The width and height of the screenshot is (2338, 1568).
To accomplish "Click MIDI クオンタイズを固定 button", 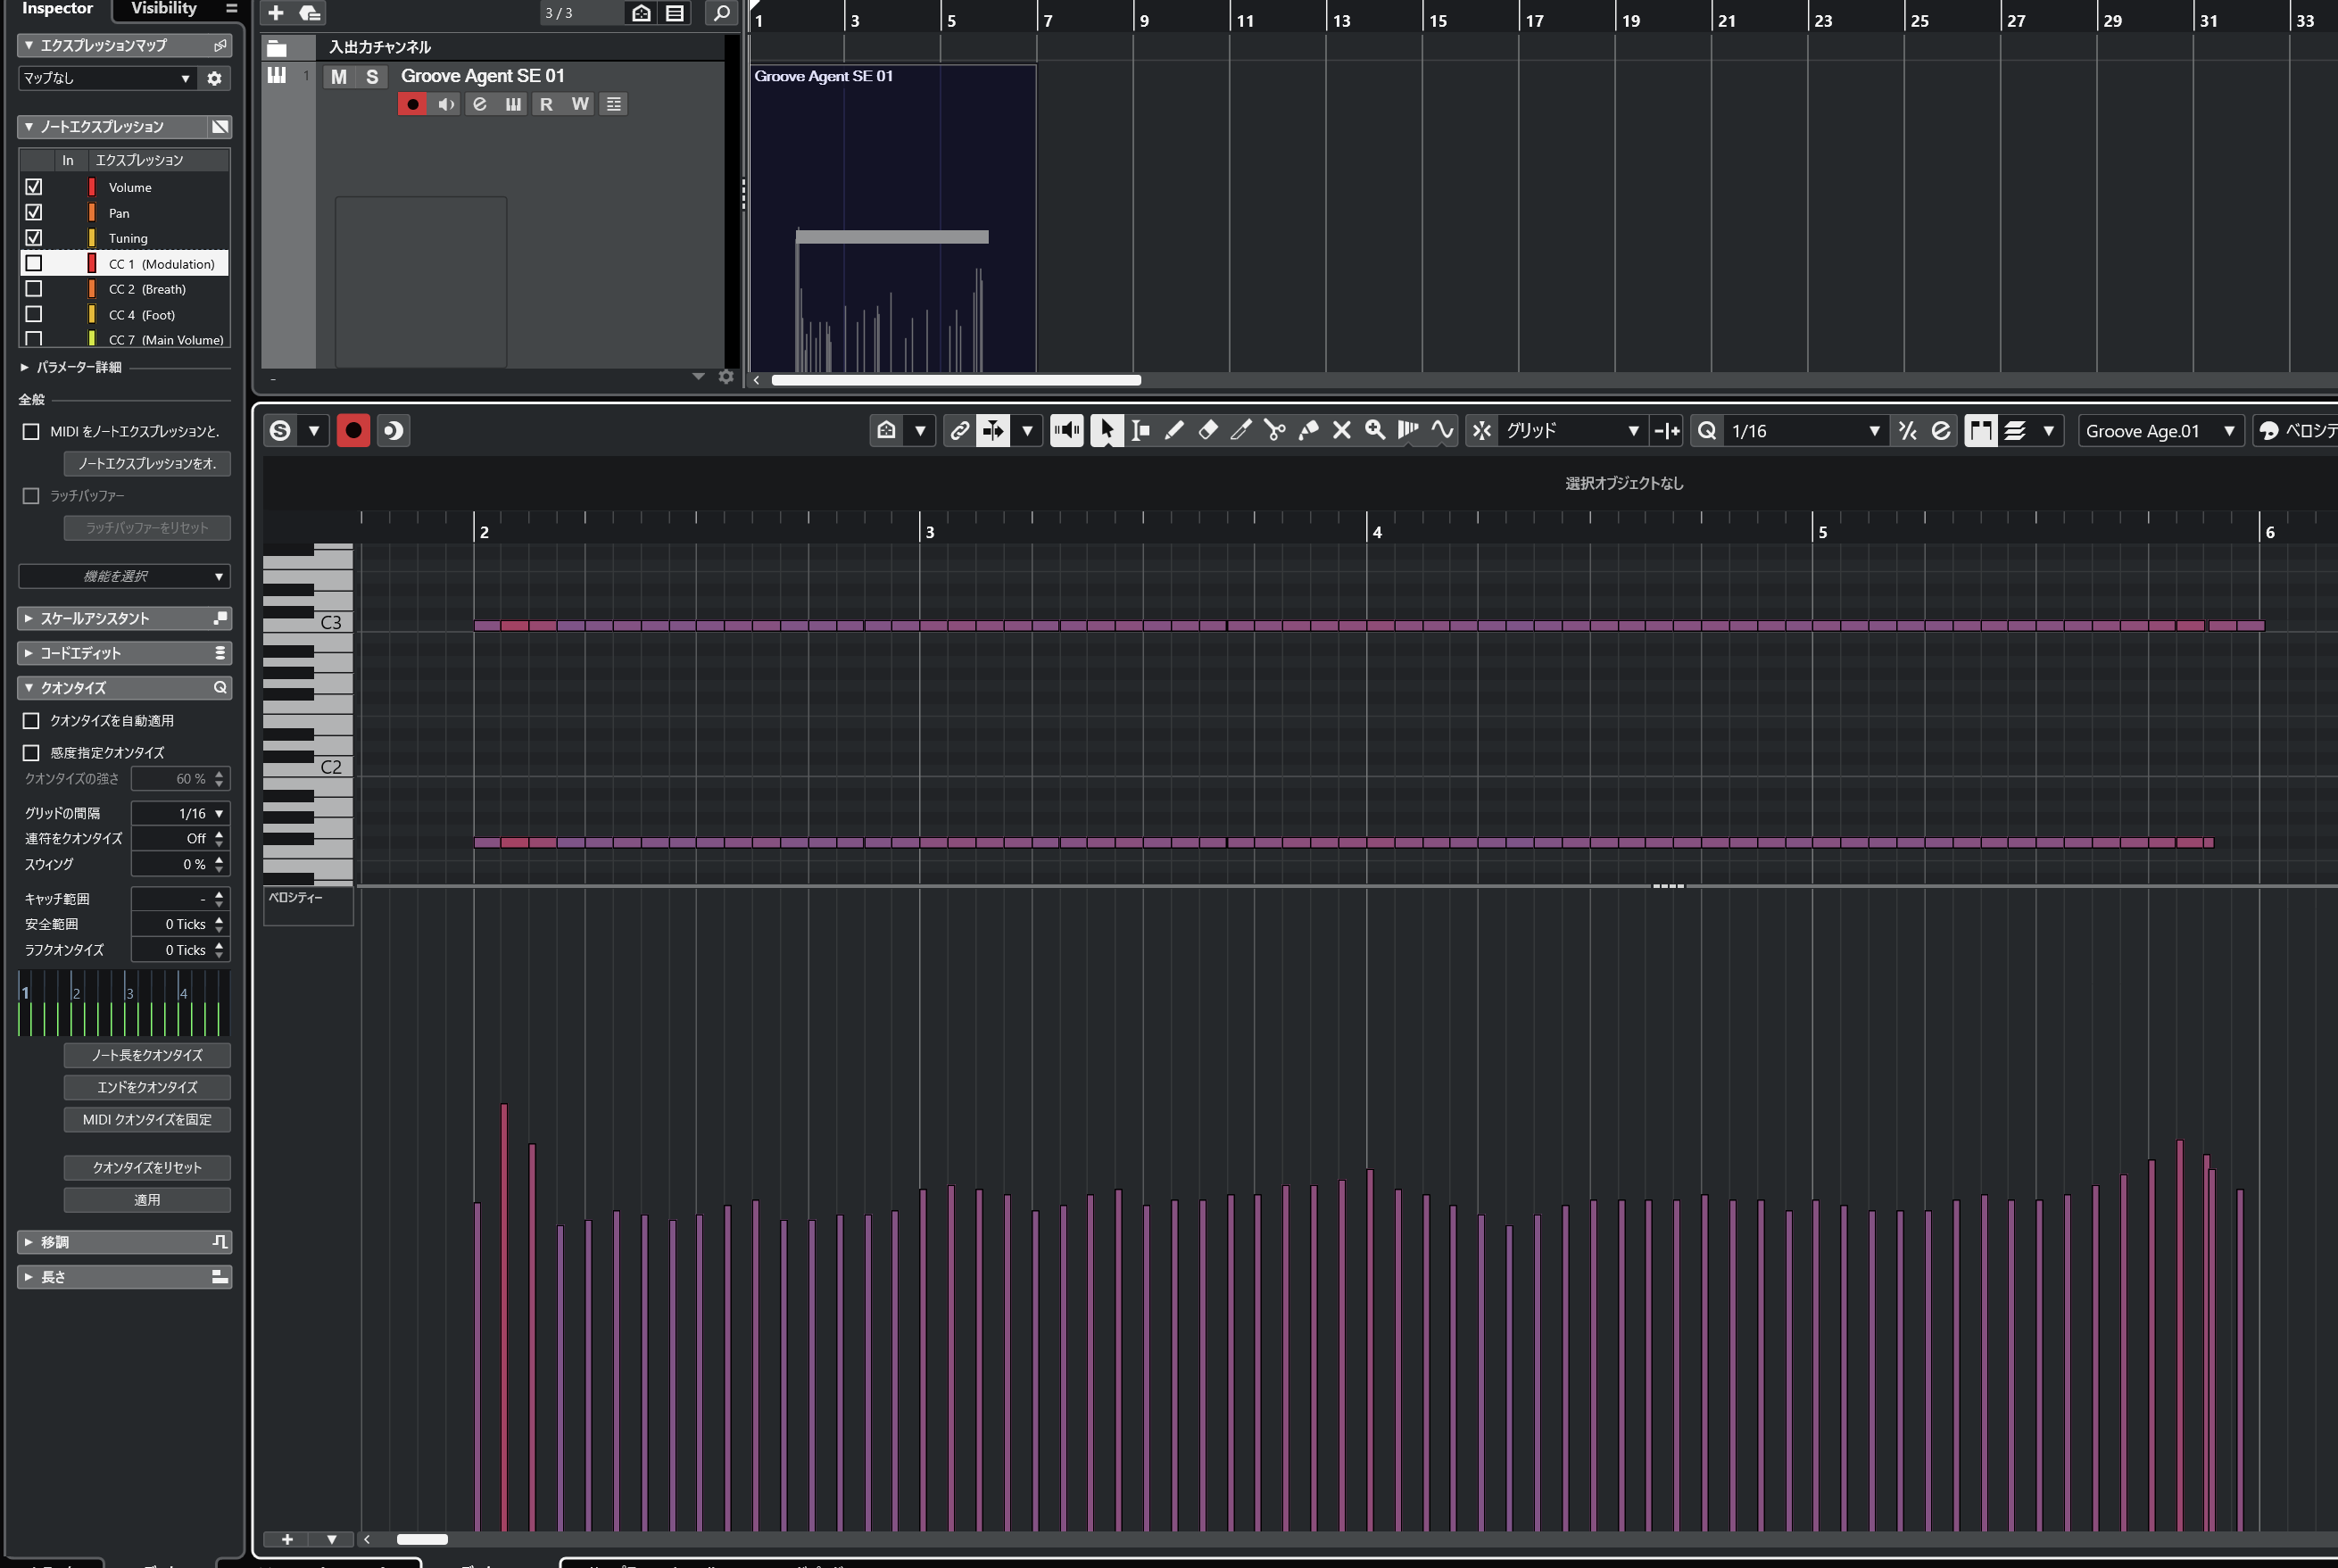I will click(x=147, y=1119).
